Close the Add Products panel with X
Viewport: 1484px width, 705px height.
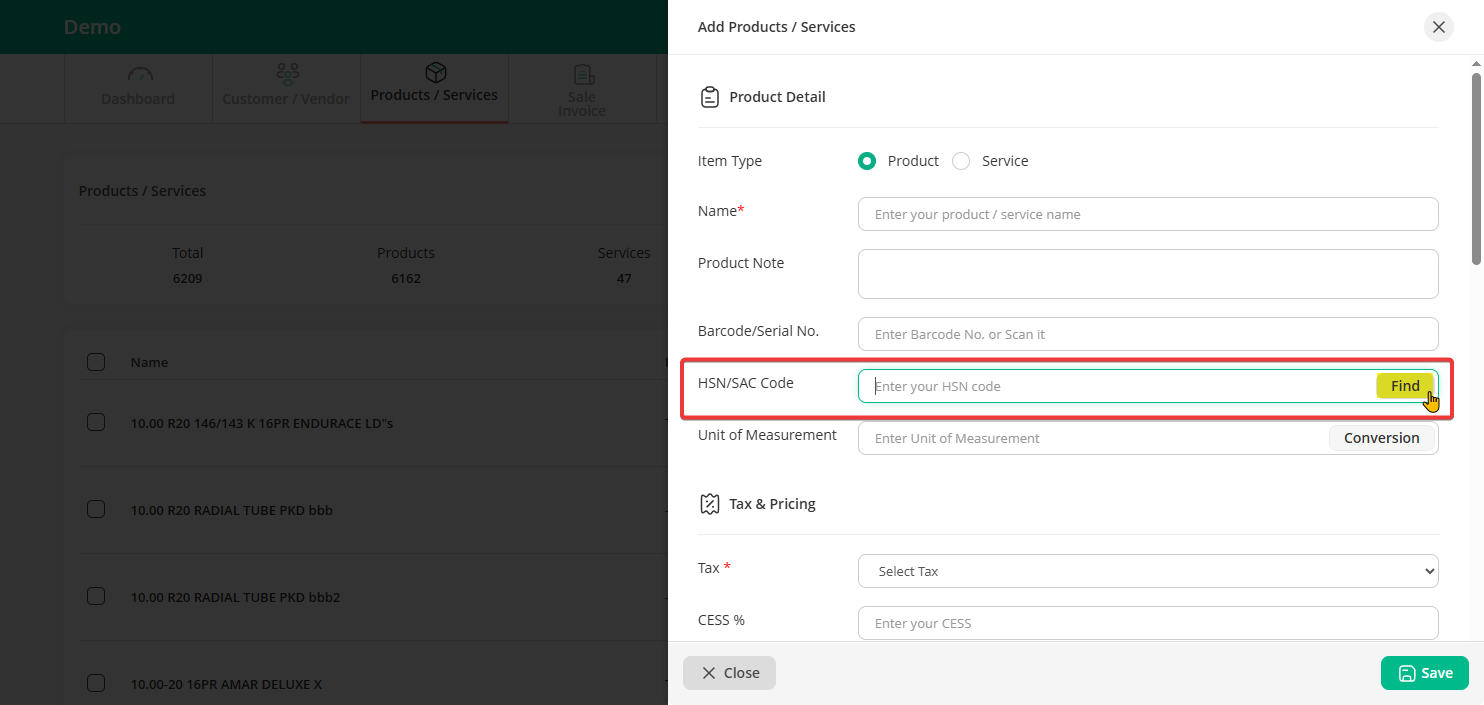click(1438, 27)
